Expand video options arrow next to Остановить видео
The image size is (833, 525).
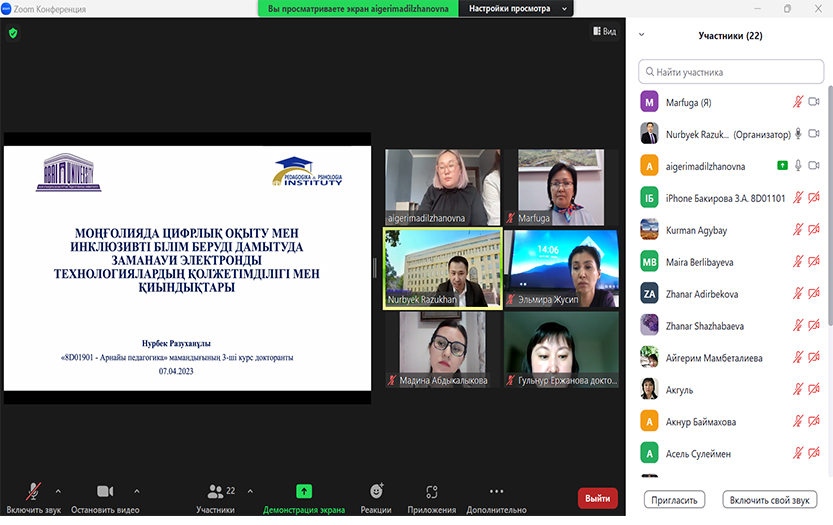(x=137, y=491)
